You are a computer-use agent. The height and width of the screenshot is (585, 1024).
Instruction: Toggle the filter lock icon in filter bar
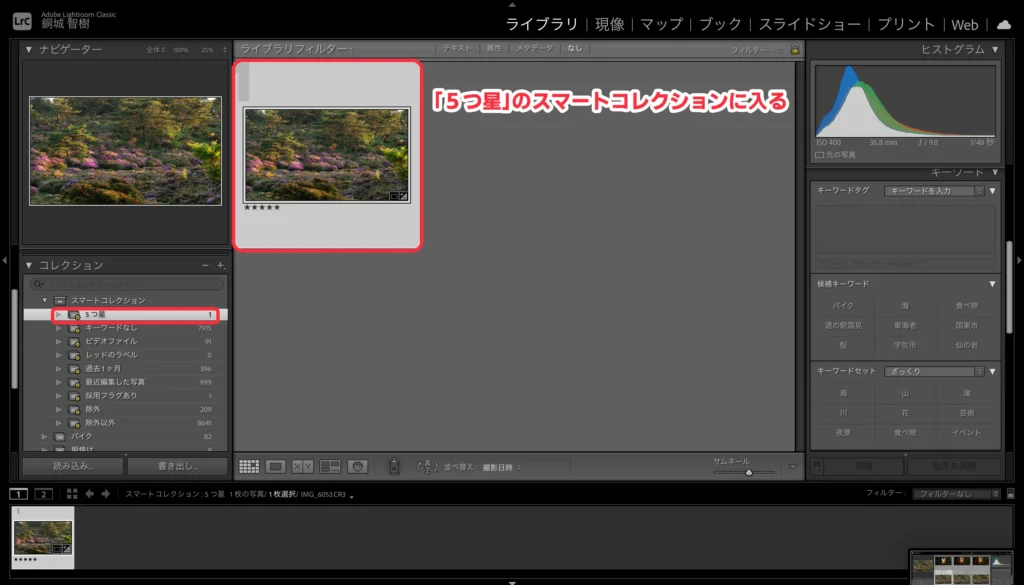point(795,49)
